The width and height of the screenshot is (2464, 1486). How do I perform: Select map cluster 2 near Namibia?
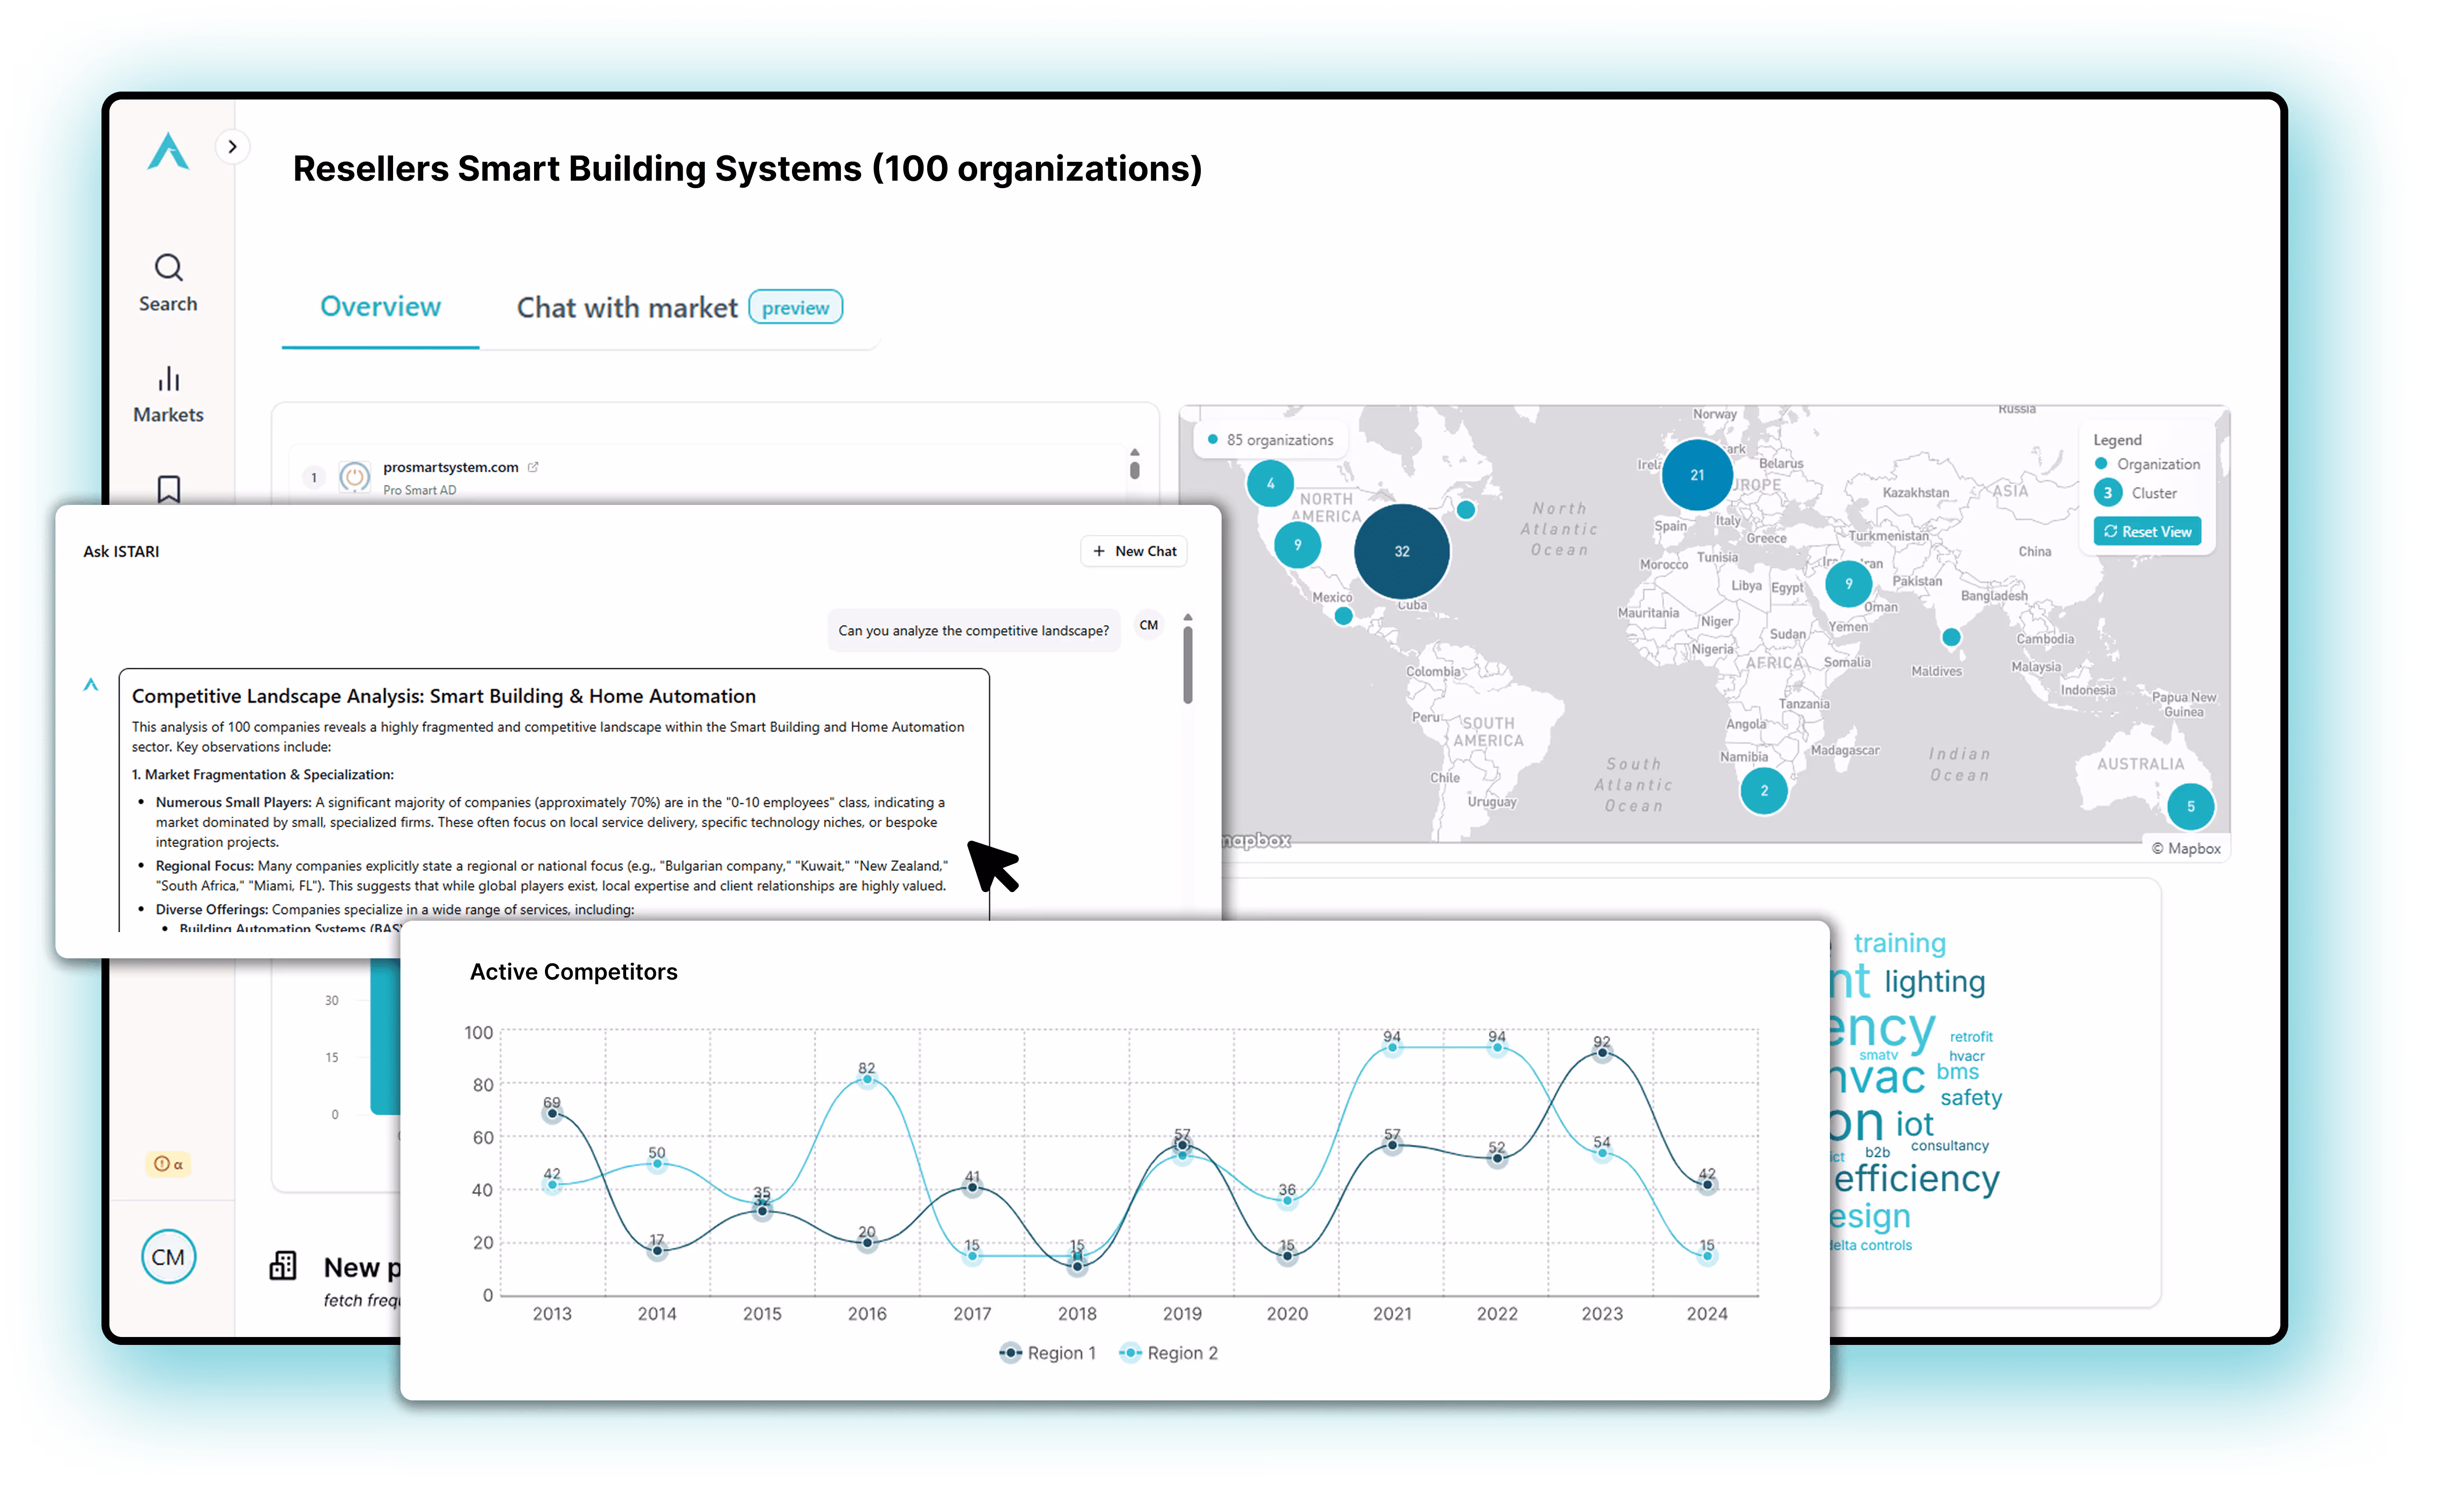[x=1765, y=790]
